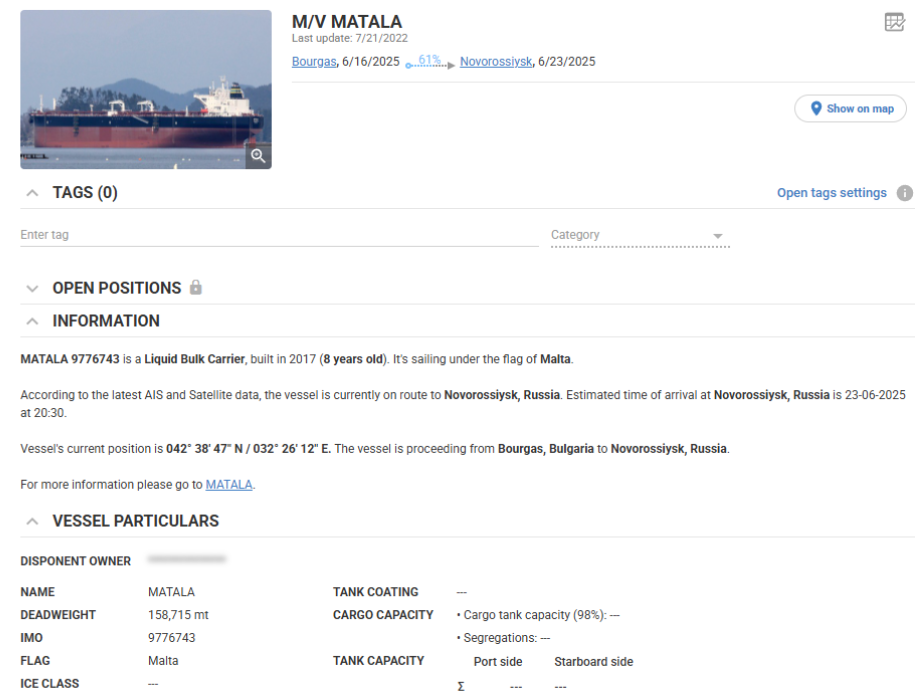Open tags settings link
The width and height of the screenshot is (920, 694).
[831, 193]
